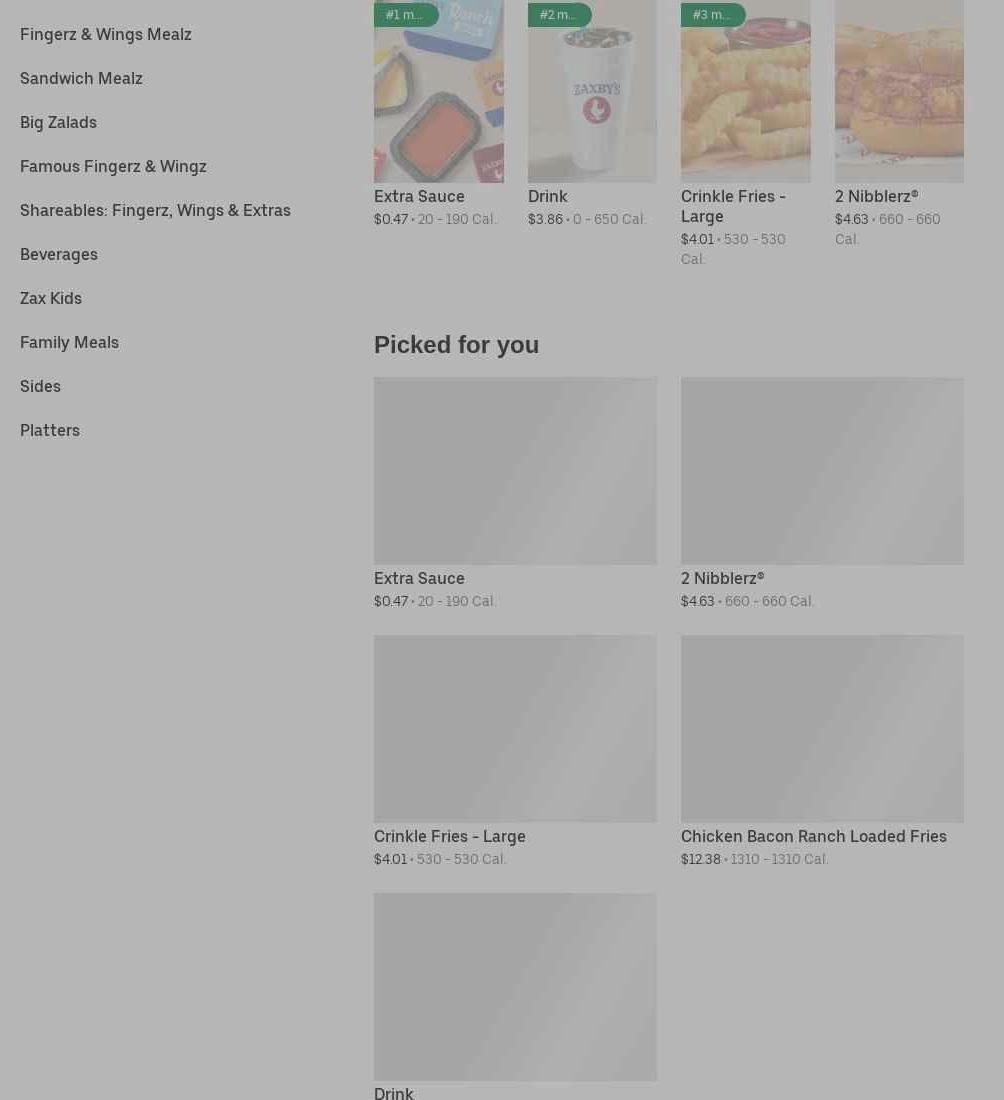Image resolution: width=1004 pixels, height=1100 pixels.
Task: Open Fingerz & Wings Mealz category
Action: [105, 34]
